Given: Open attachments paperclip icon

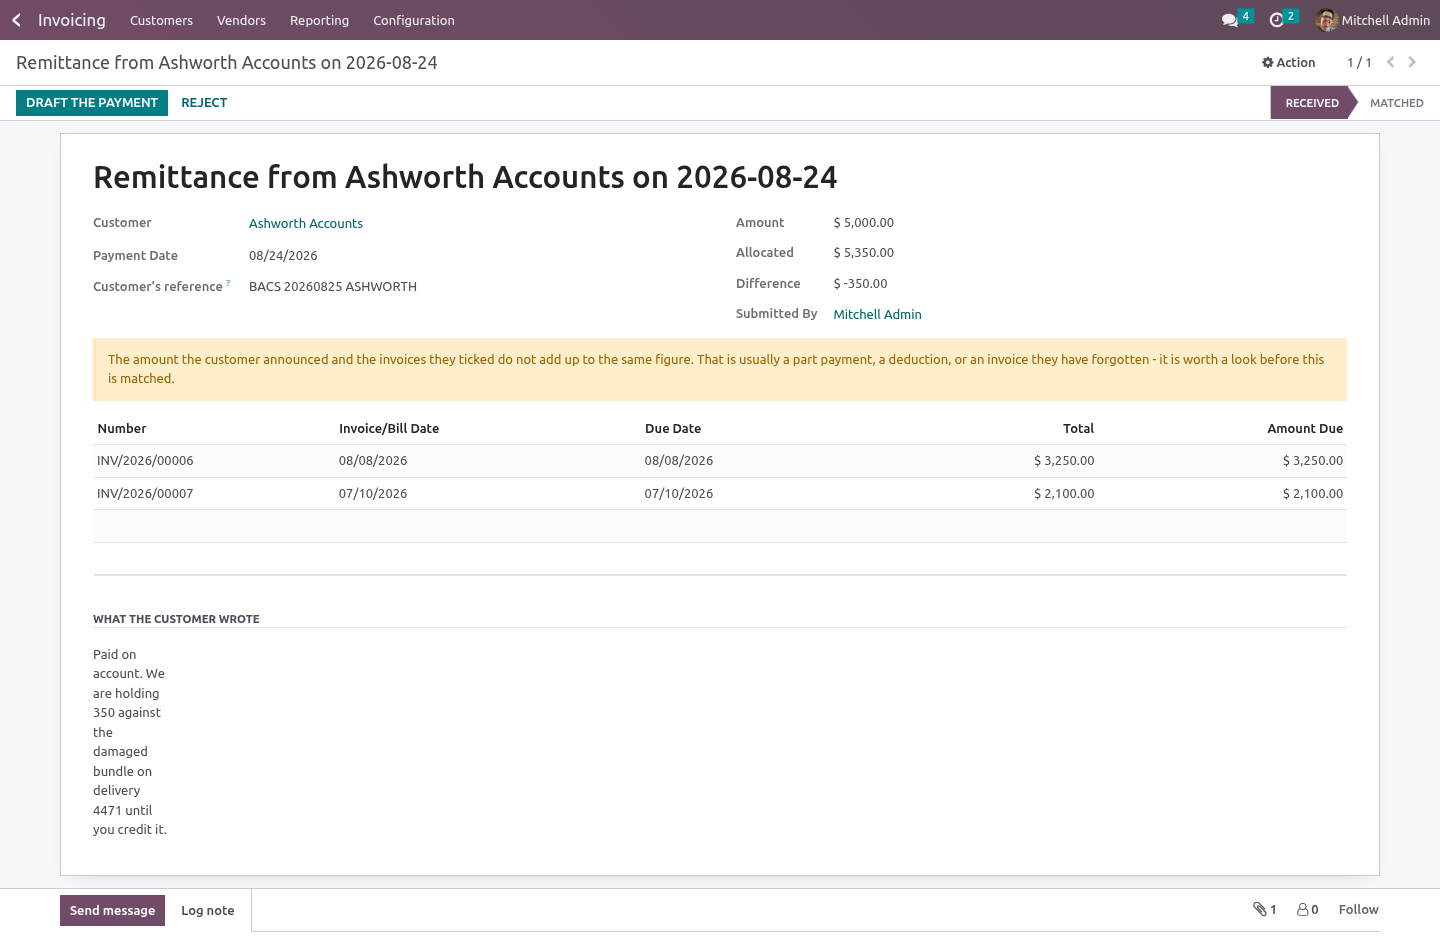Looking at the screenshot, I should (x=1260, y=909).
